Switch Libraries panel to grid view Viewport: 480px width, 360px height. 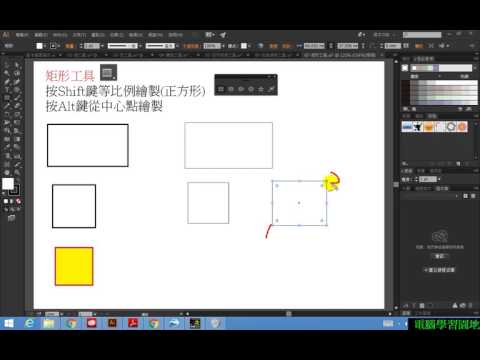pos(466,196)
